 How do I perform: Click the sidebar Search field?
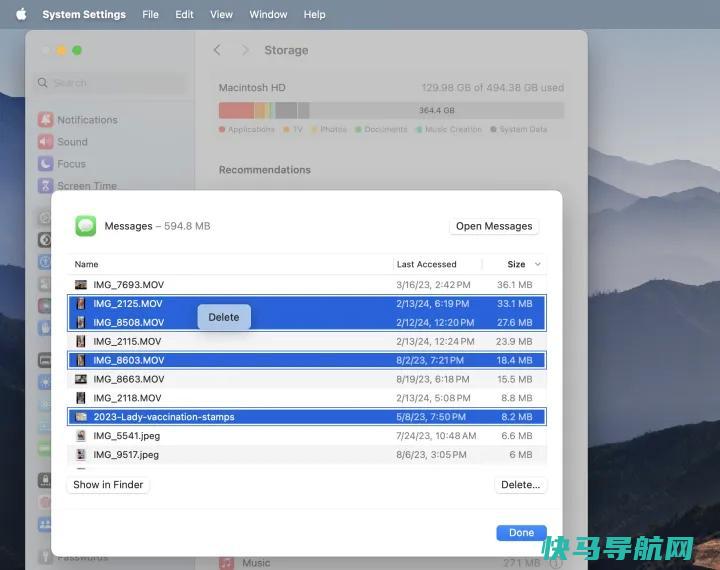[111, 83]
